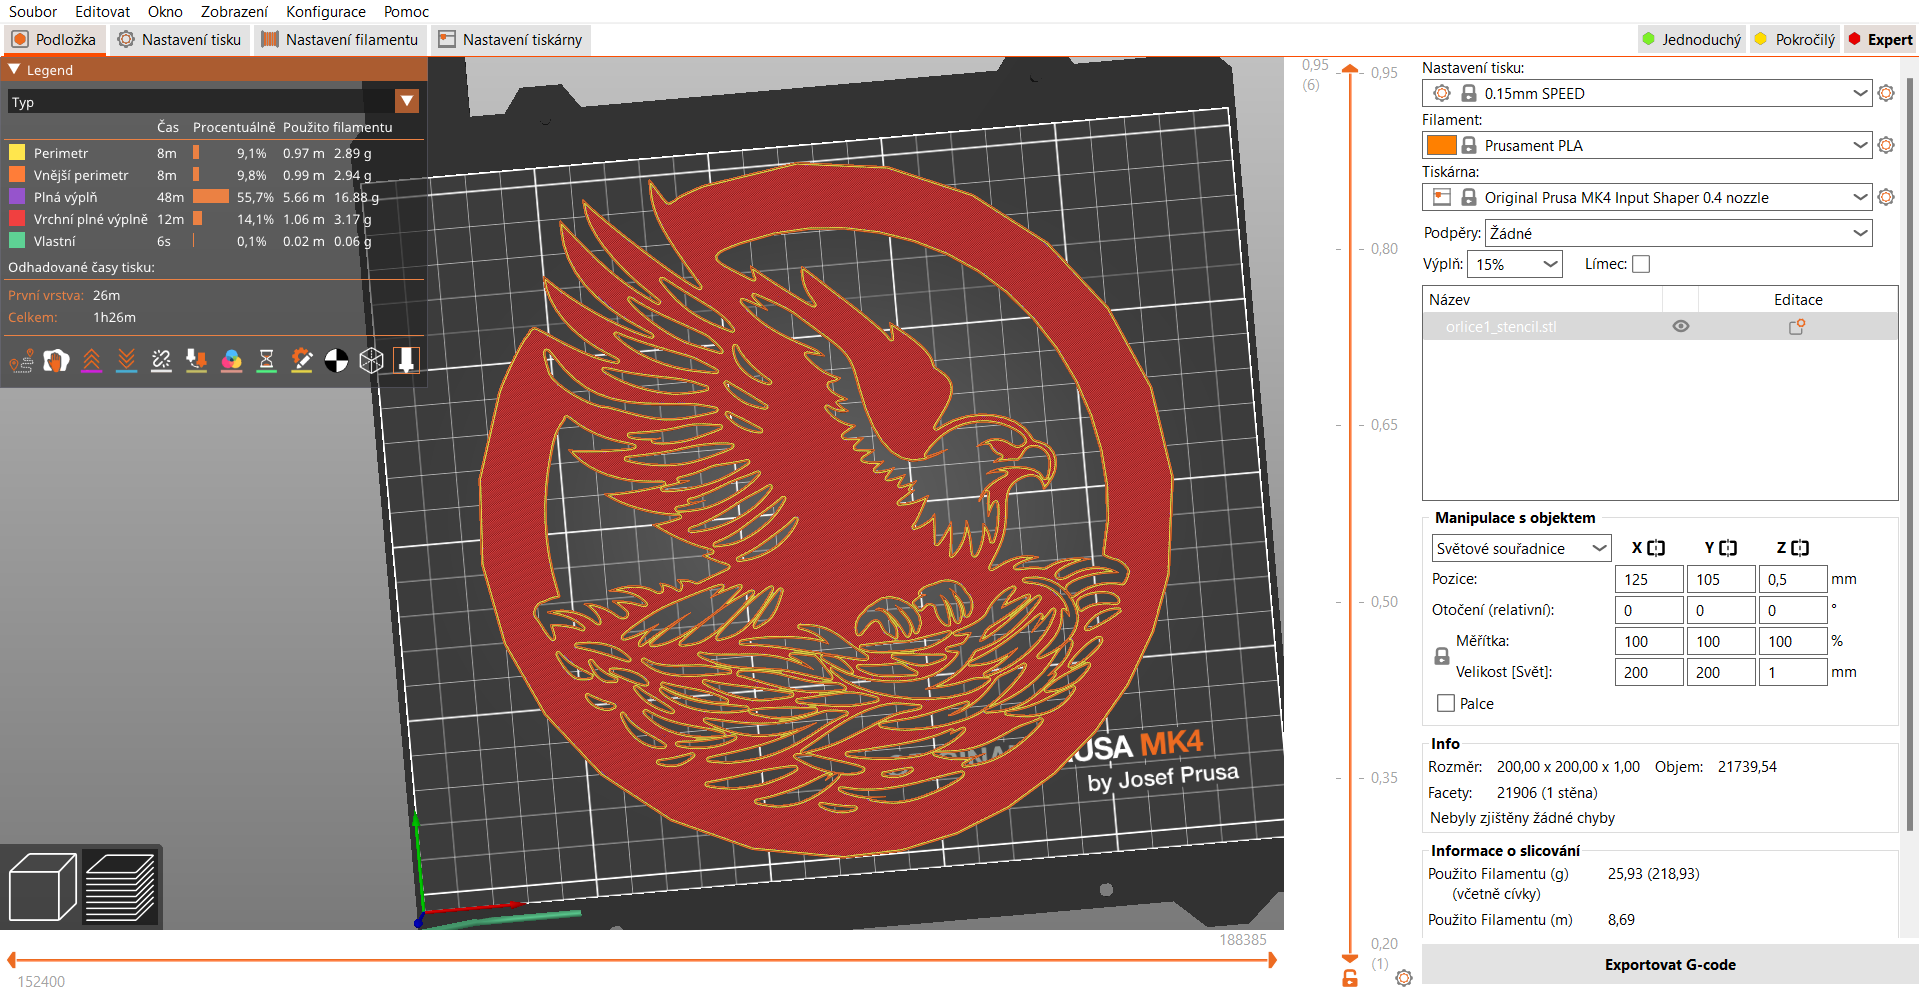1919x990 pixels.
Task: Click left thumb of horizontal moves slider
Action: (x=11, y=960)
